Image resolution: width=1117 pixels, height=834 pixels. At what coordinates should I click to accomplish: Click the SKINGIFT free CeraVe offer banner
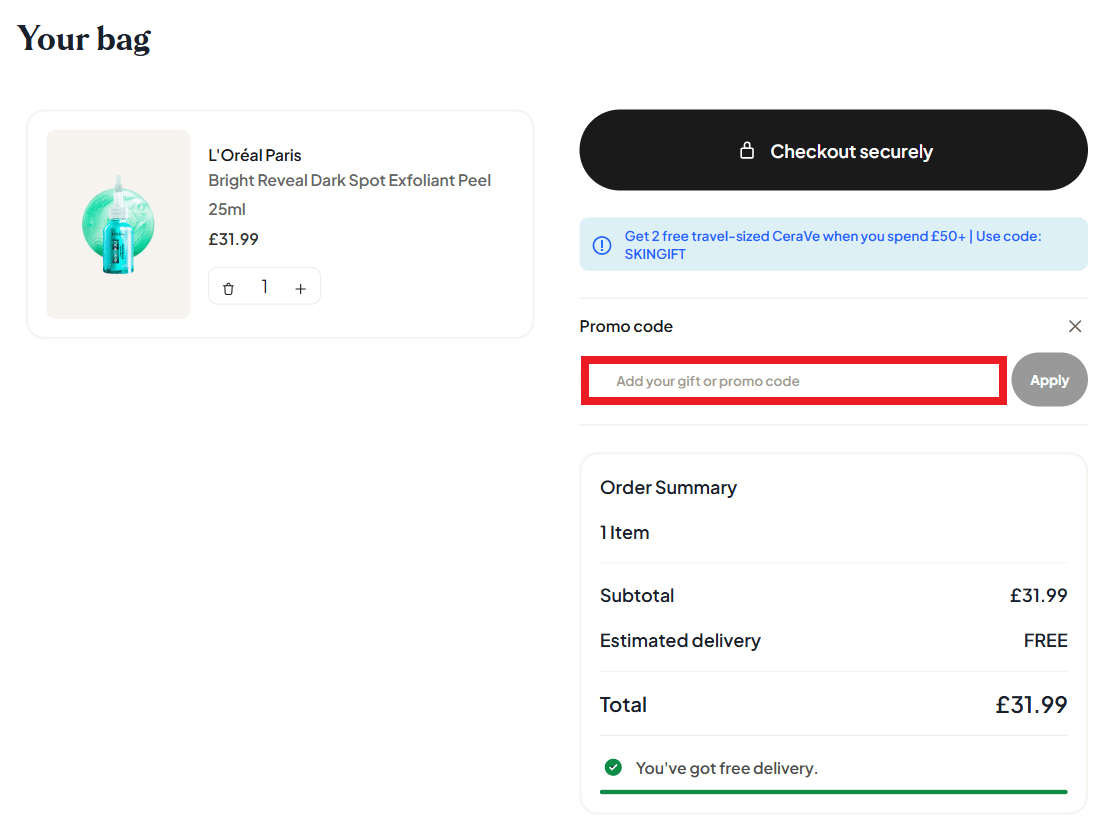tap(832, 245)
